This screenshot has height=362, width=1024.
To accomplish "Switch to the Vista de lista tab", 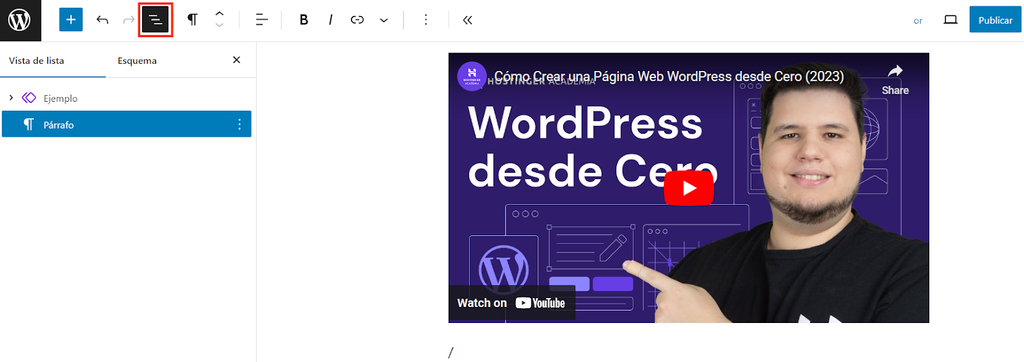I will pos(37,61).
